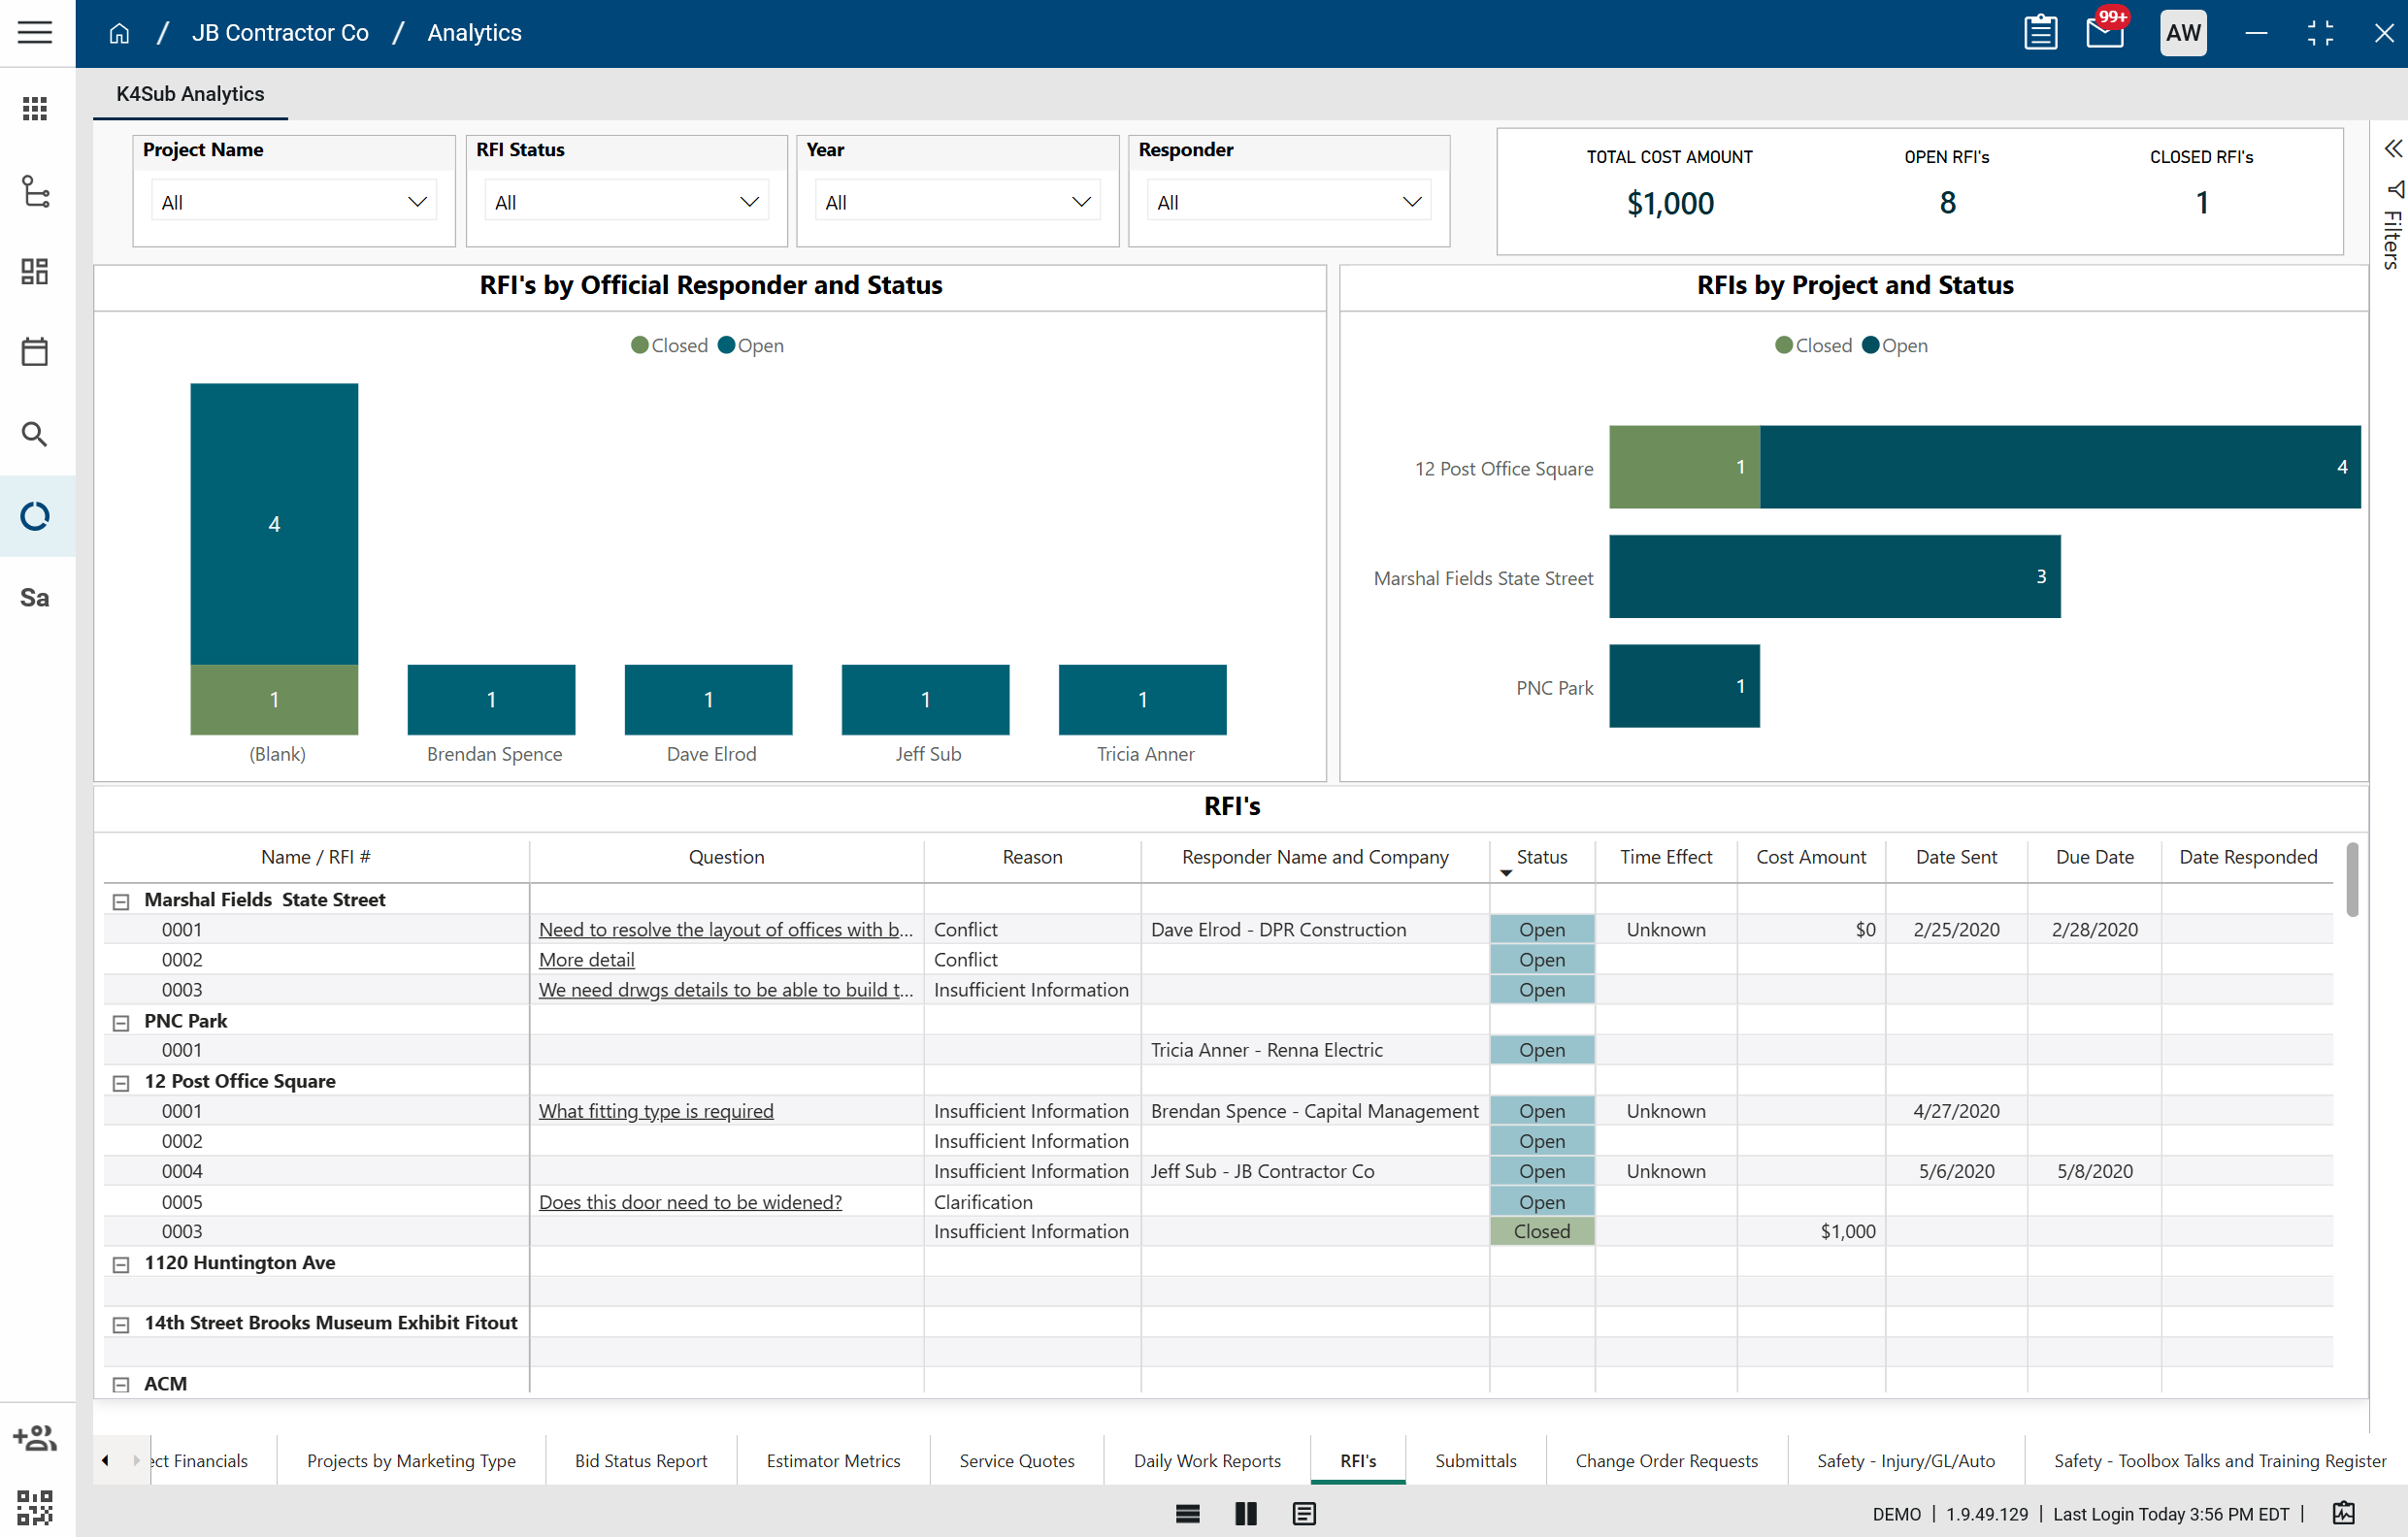Open the calendar icon in sidebar
Viewport: 2408px width, 1537px height.
35,352
